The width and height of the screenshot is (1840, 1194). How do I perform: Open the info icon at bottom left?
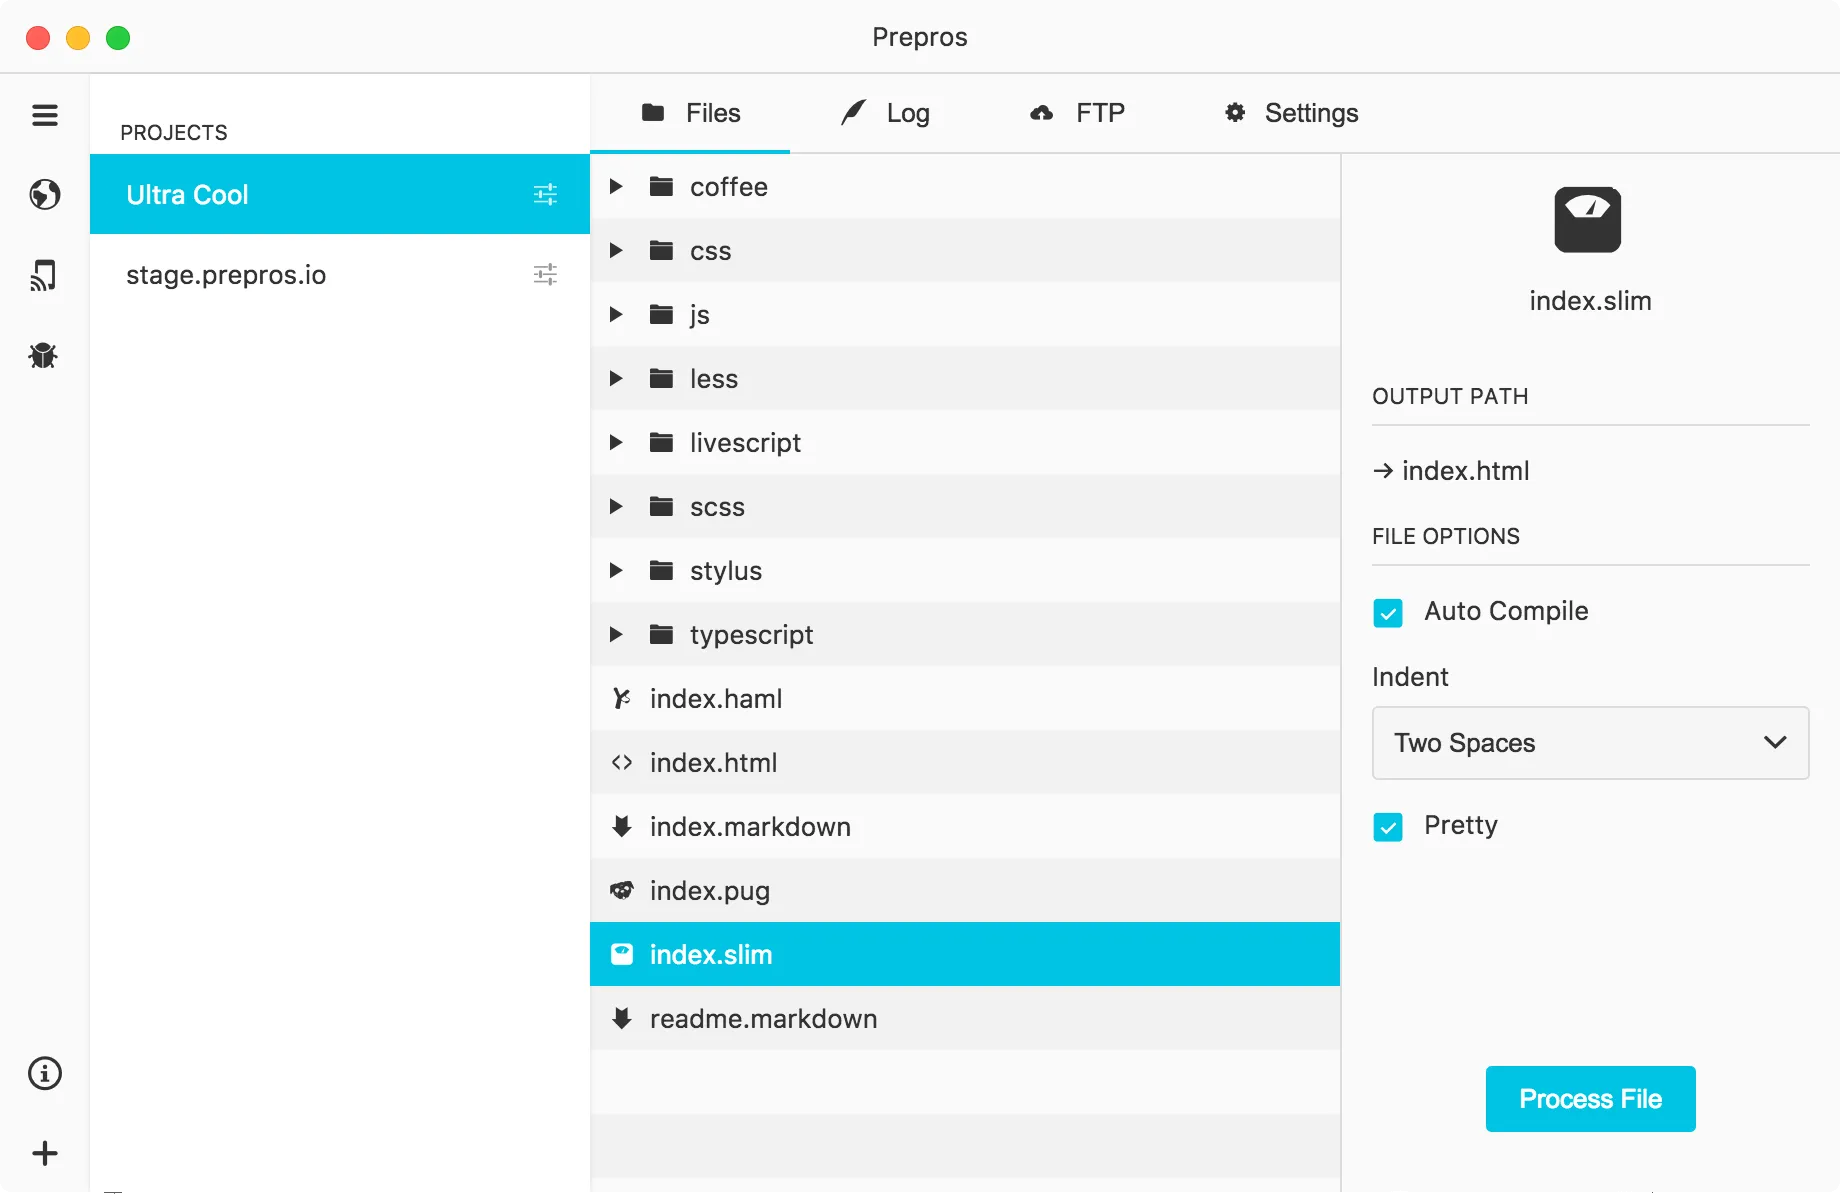[x=44, y=1074]
